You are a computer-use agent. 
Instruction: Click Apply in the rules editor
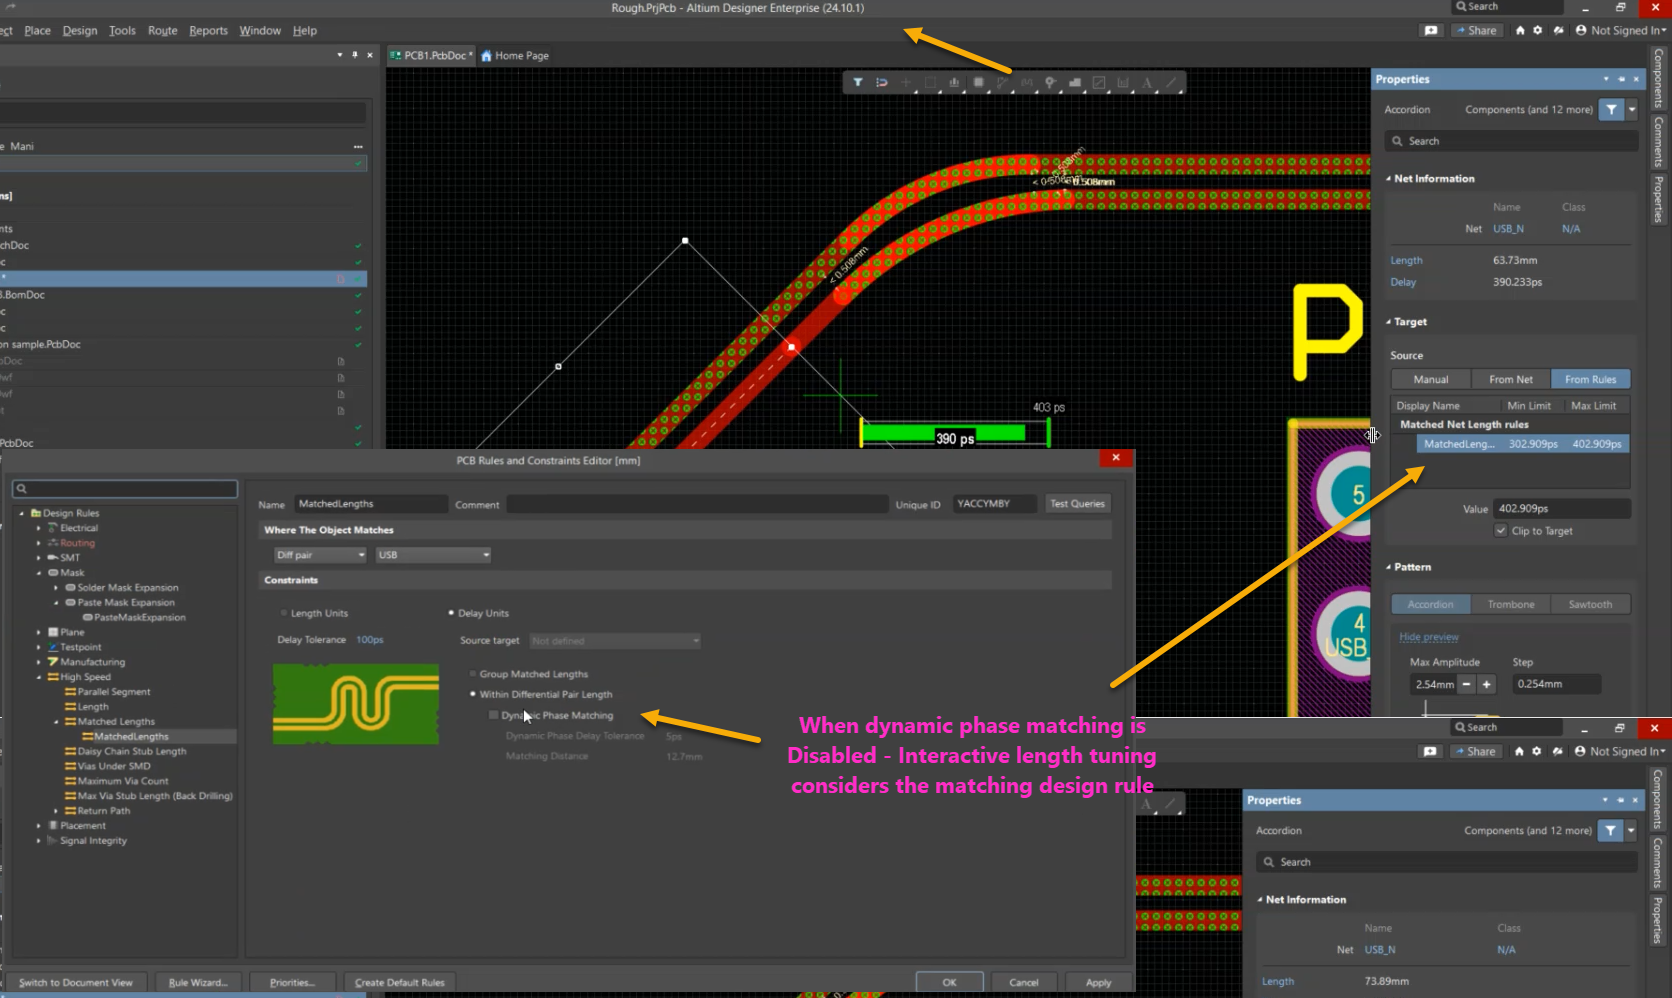[1098, 982]
